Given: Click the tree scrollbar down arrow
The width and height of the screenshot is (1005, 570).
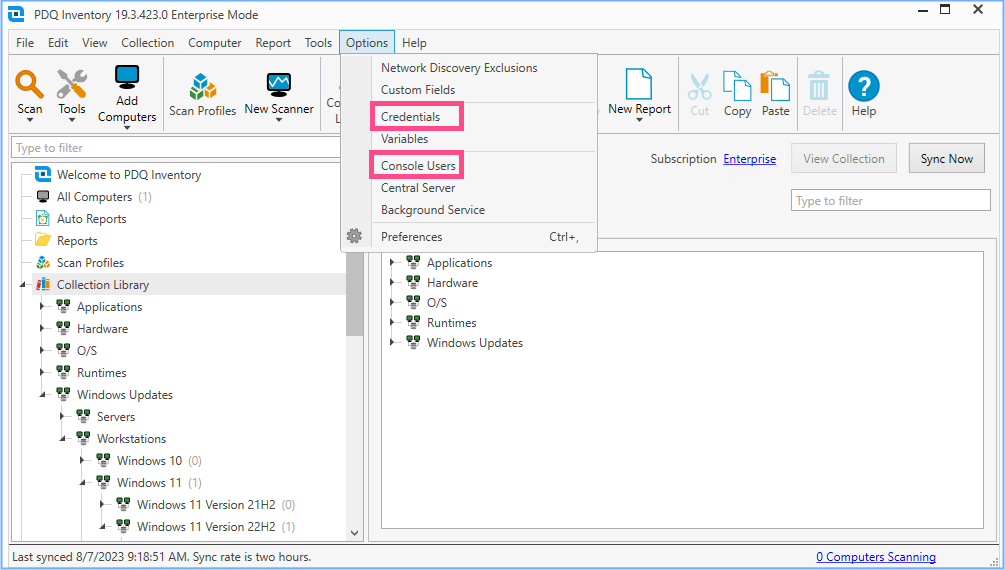Looking at the screenshot, I should (354, 533).
